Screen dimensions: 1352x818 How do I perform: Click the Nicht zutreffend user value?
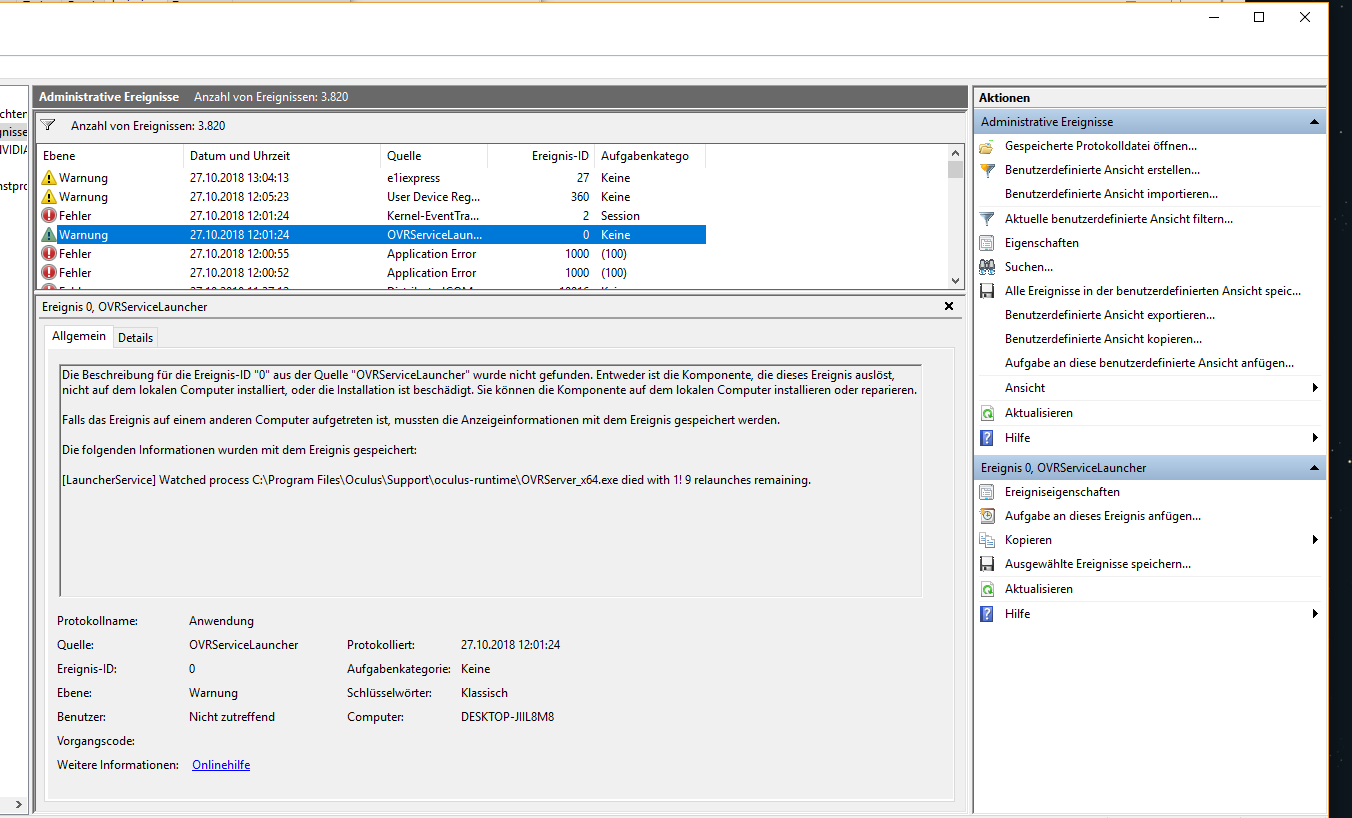pyautogui.click(x=232, y=717)
